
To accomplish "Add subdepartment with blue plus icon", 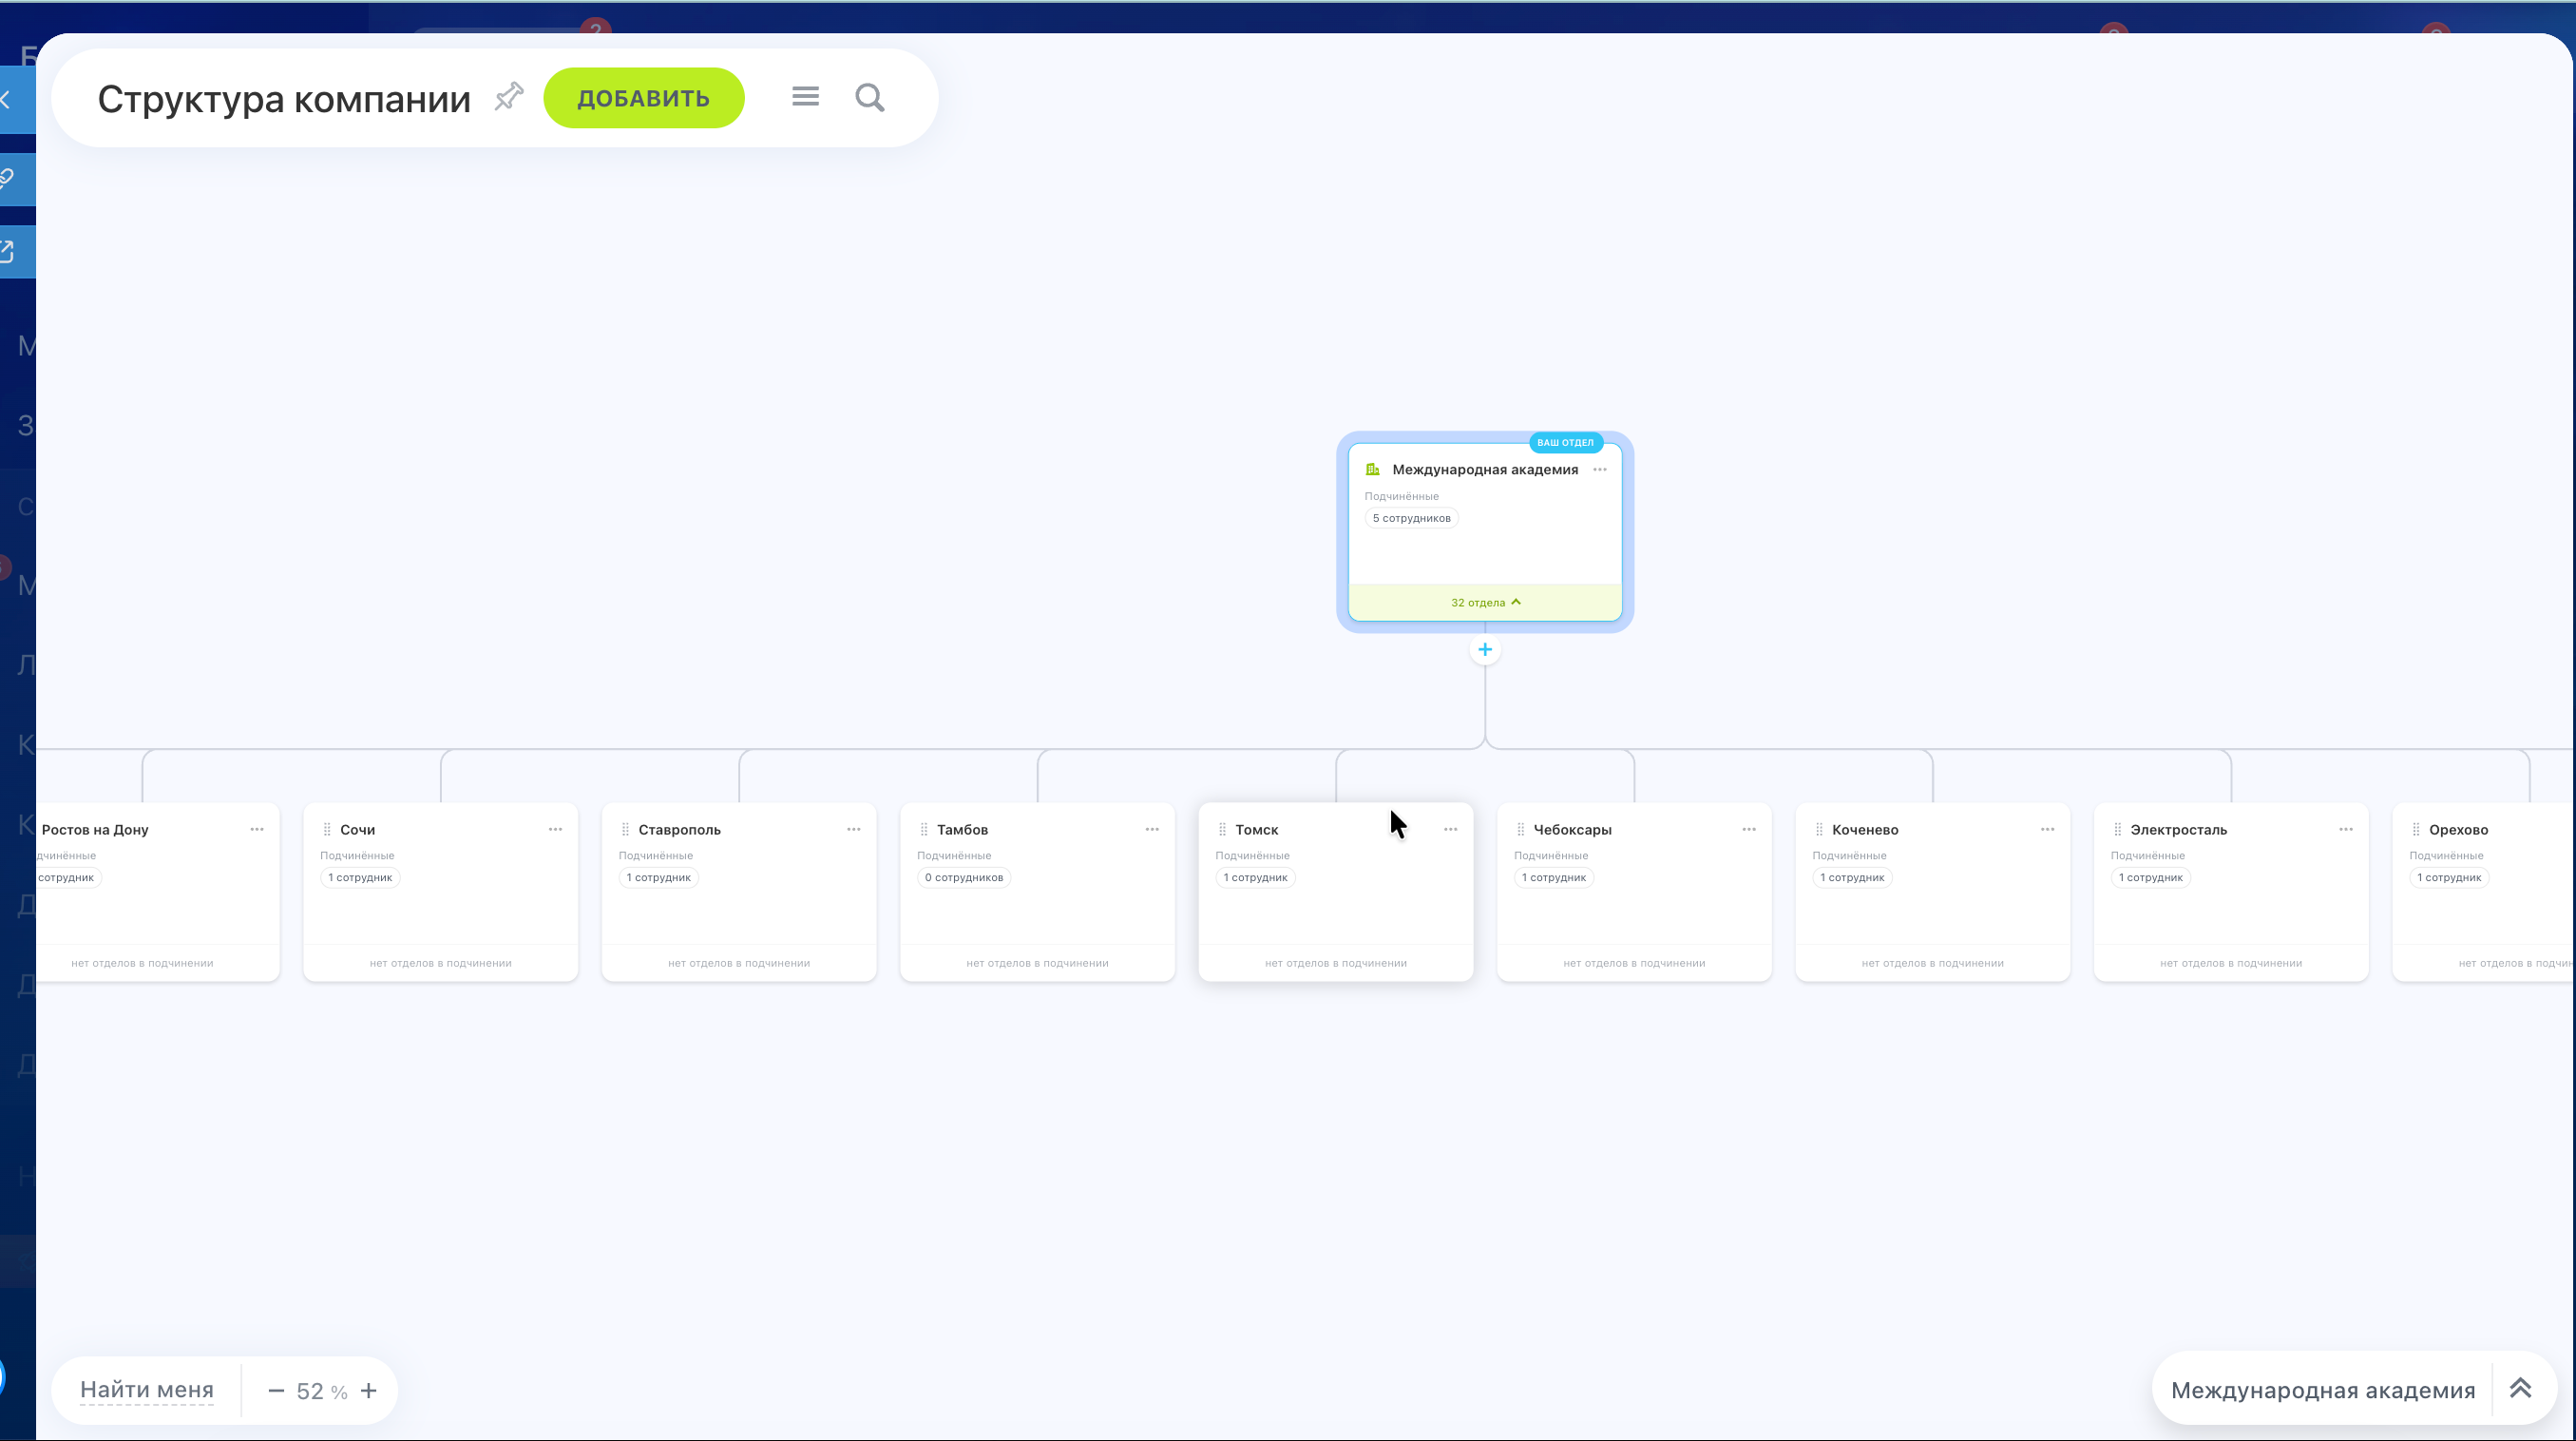I will [x=1485, y=650].
